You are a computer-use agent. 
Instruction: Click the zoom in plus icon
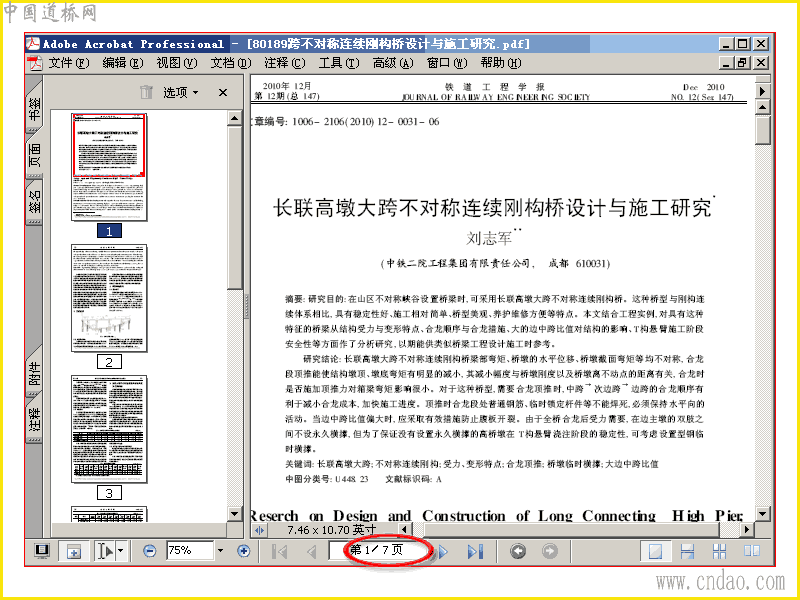[x=244, y=551]
